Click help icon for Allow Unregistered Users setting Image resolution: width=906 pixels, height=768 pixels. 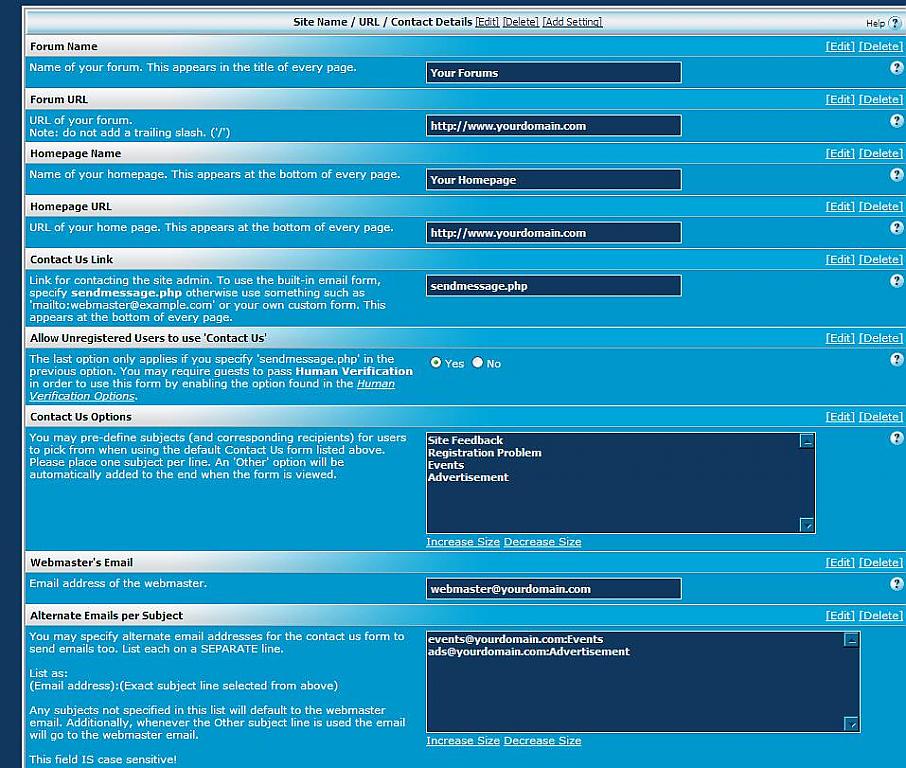coord(896,359)
